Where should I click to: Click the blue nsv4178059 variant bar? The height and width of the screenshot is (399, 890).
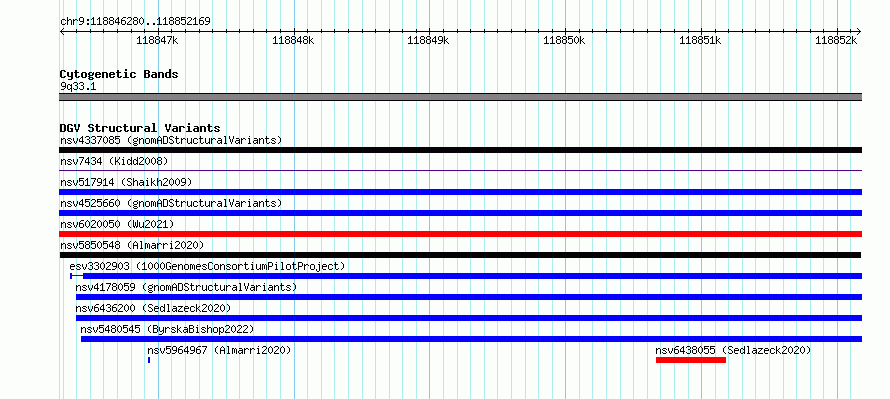pyautogui.click(x=469, y=297)
